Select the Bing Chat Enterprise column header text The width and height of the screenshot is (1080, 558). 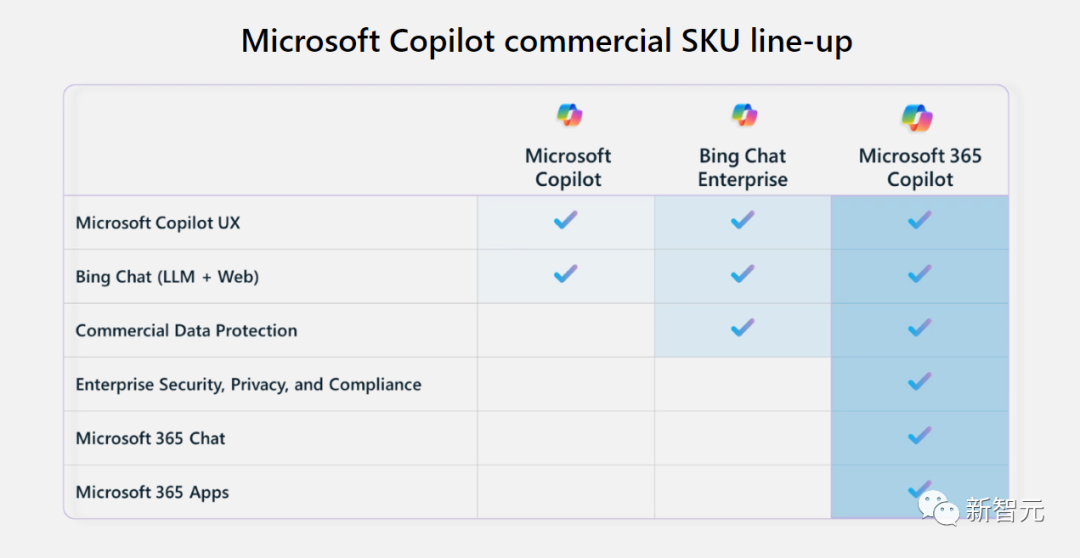click(x=743, y=168)
